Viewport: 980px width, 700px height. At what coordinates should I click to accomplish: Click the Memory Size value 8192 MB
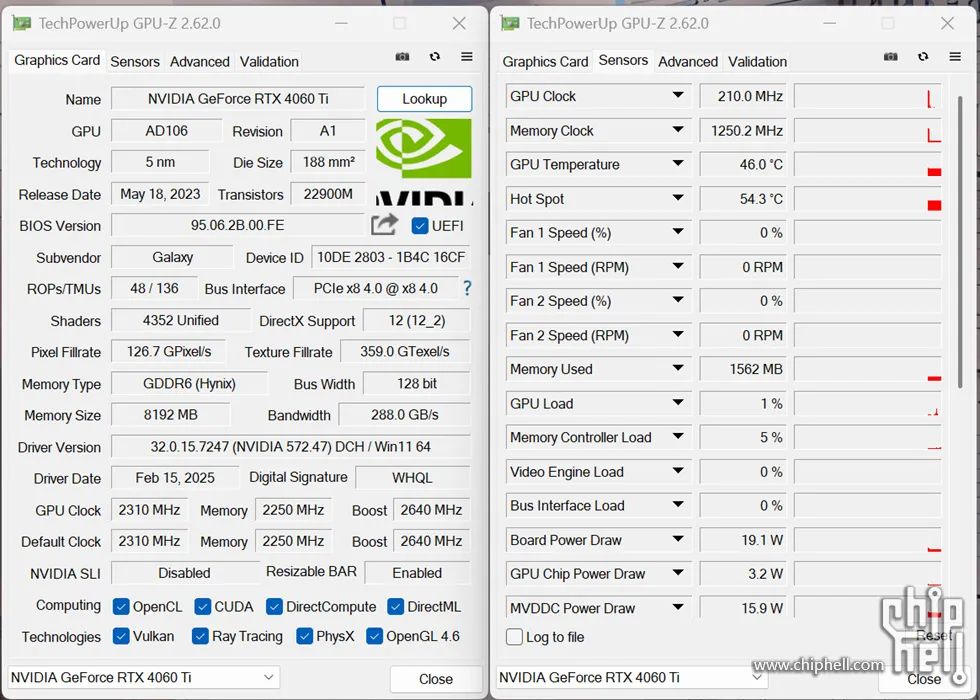coord(171,415)
